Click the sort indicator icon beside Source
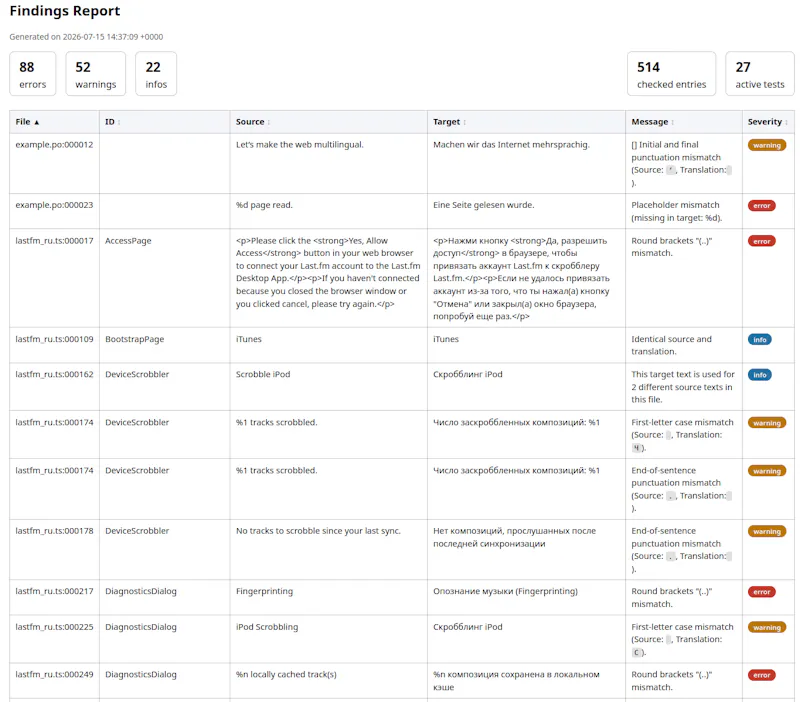 click(269, 122)
